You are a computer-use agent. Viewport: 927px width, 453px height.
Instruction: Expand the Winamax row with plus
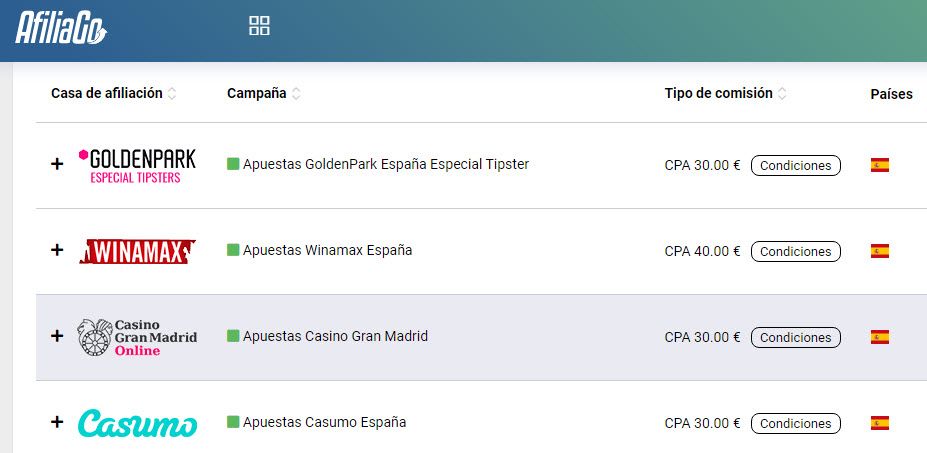pyautogui.click(x=57, y=251)
